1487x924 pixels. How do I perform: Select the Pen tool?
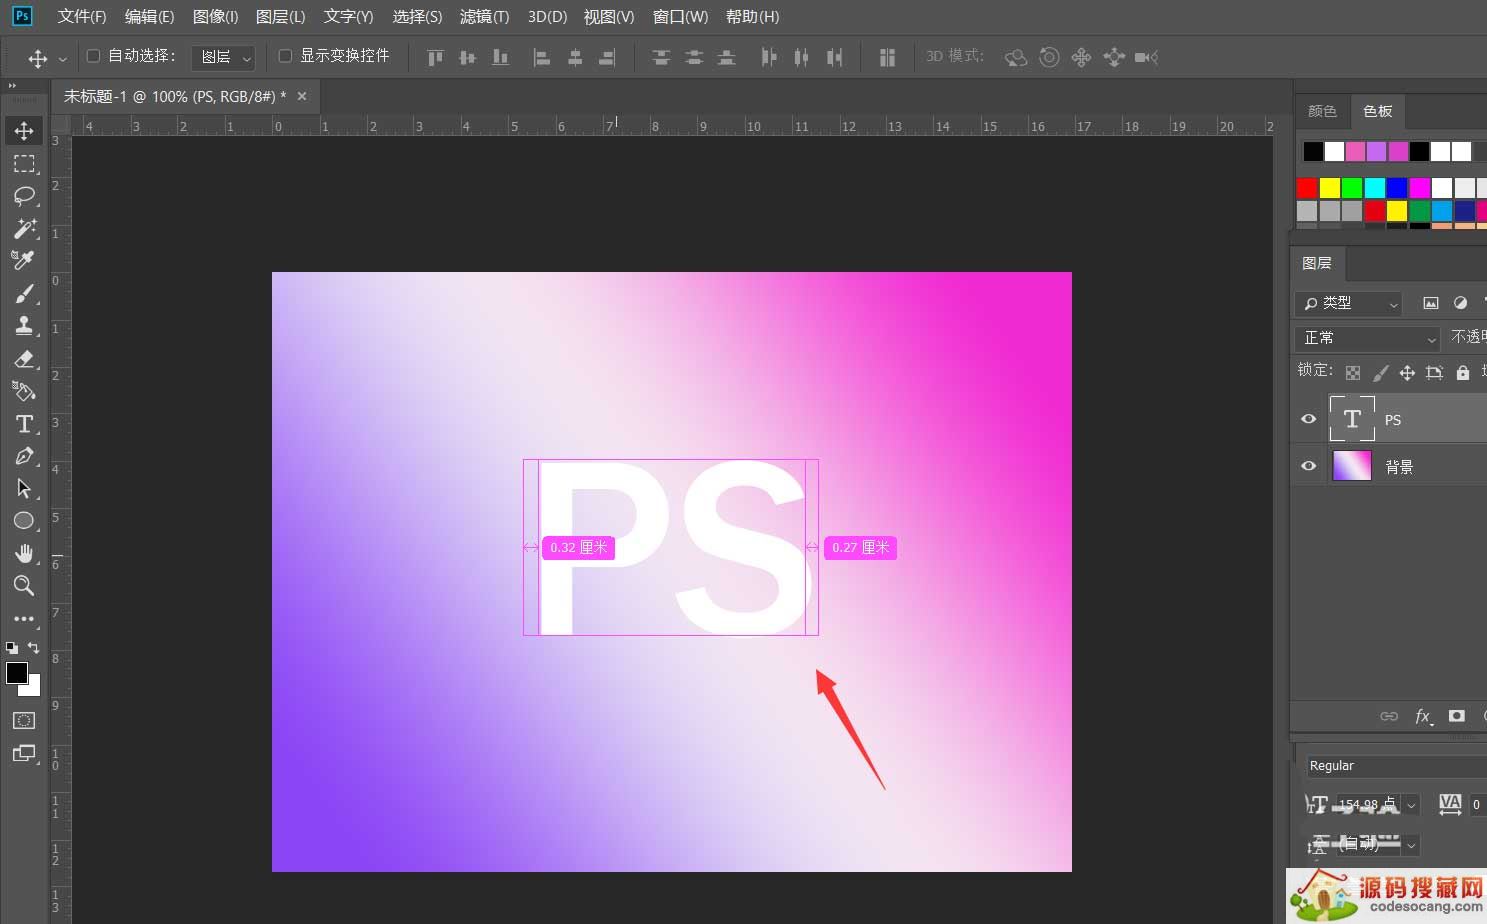click(24, 456)
